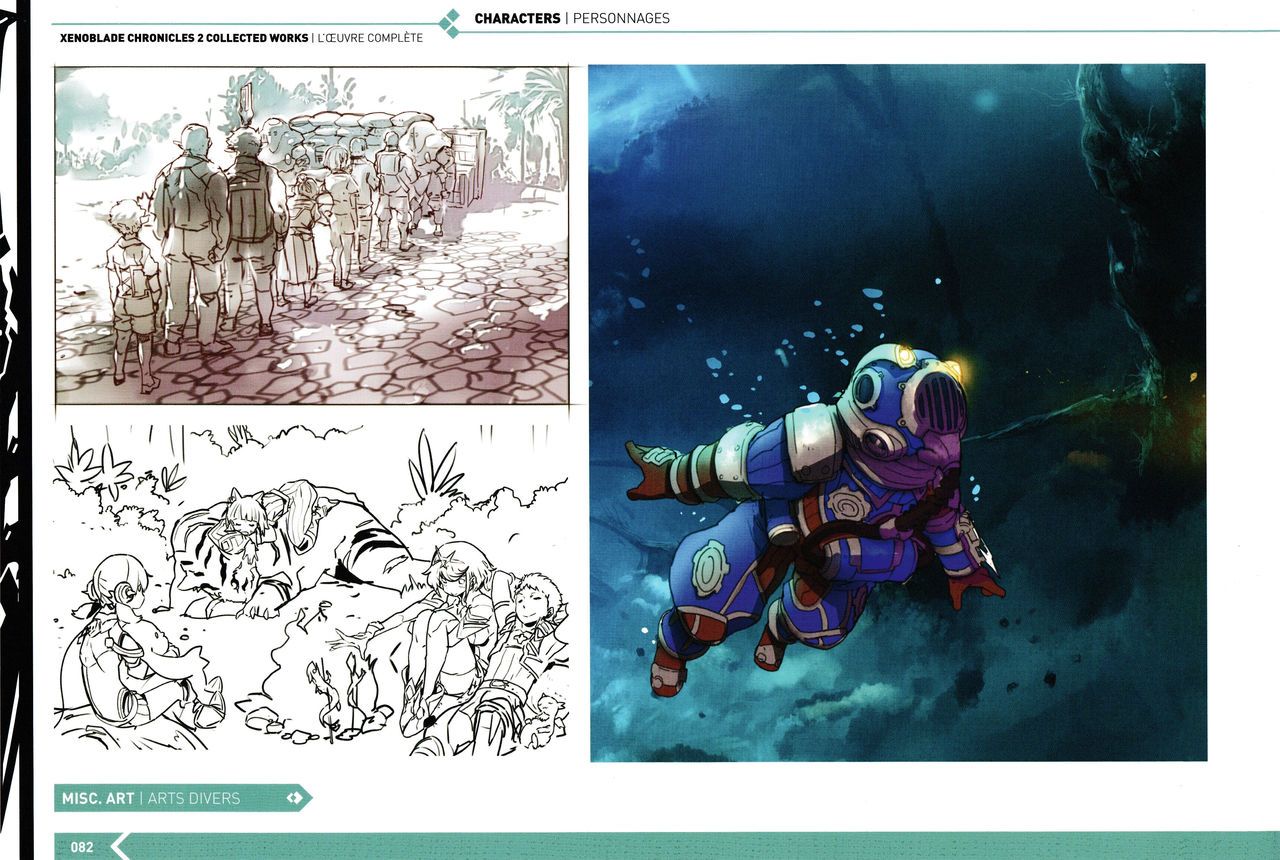Click the page number 082
This screenshot has height=860, width=1280.
tap(82, 847)
